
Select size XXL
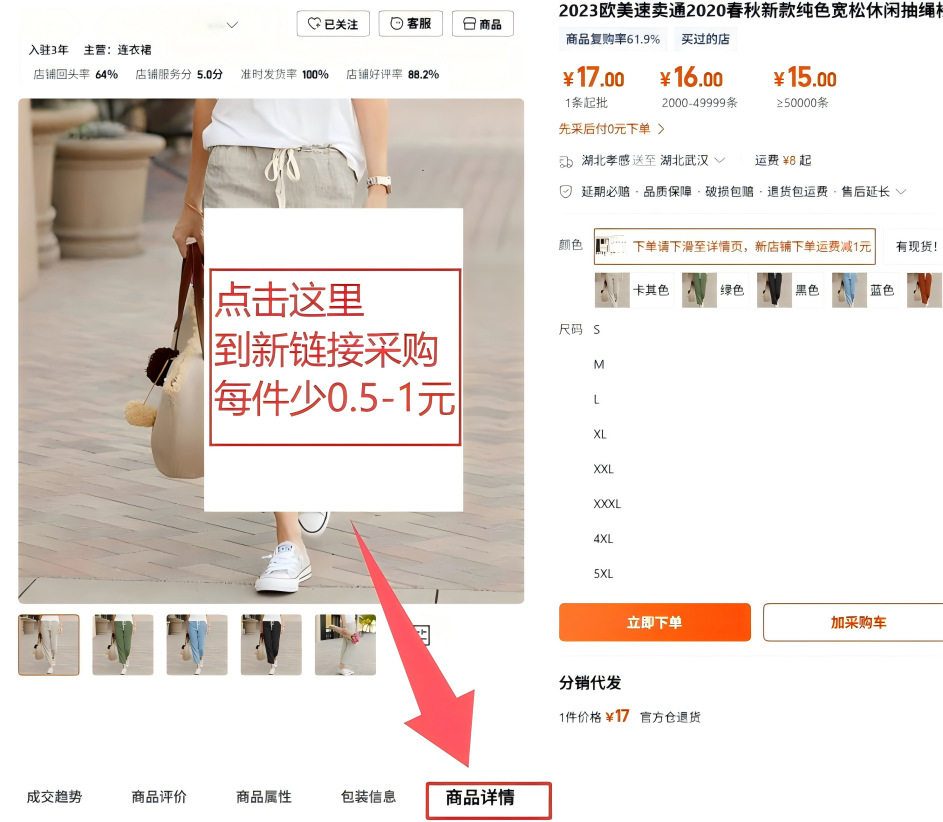pos(603,469)
